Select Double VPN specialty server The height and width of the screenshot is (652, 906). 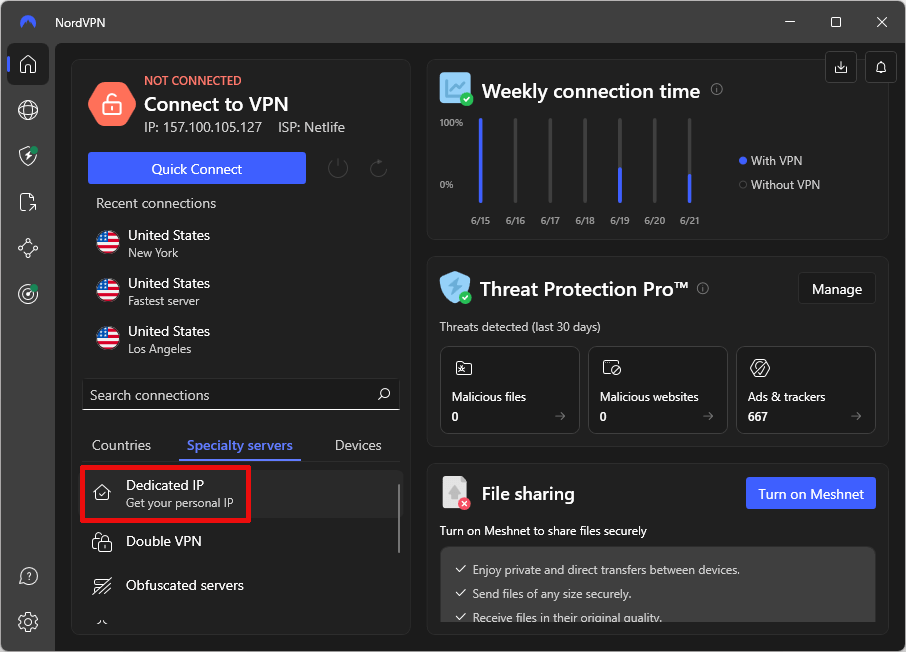pyautogui.click(x=241, y=542)
